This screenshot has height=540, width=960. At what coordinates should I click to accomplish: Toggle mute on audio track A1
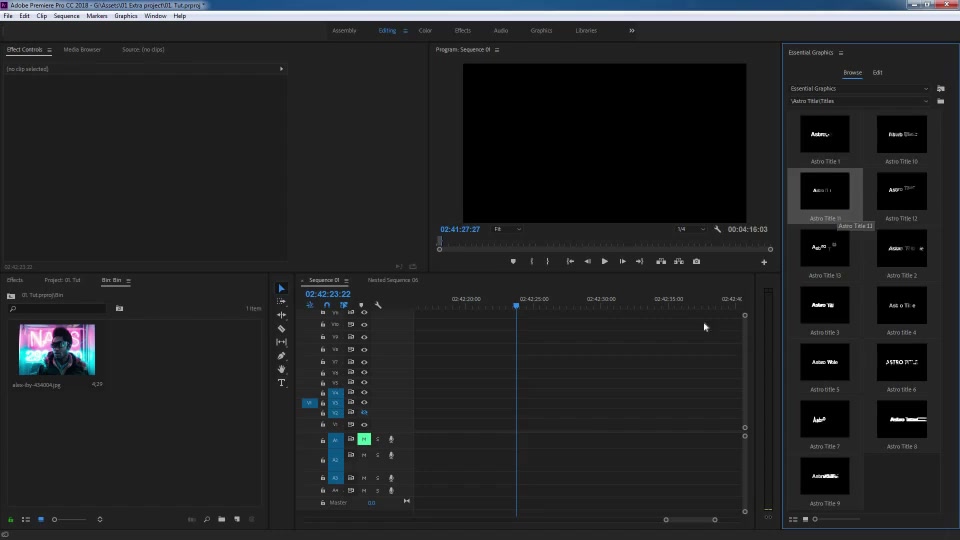point(364,439)
